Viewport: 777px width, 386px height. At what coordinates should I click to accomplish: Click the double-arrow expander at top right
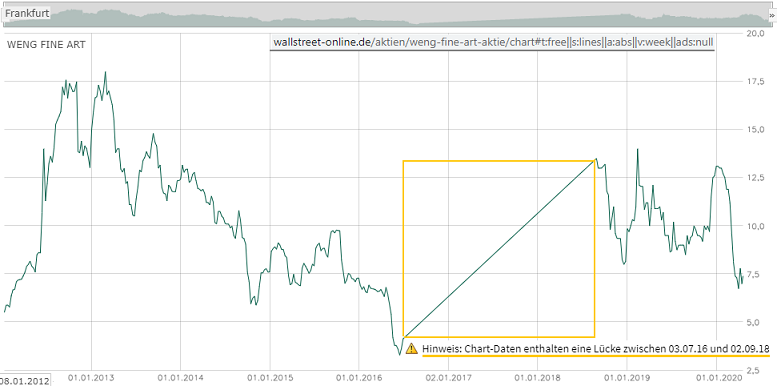pos(772,15)
